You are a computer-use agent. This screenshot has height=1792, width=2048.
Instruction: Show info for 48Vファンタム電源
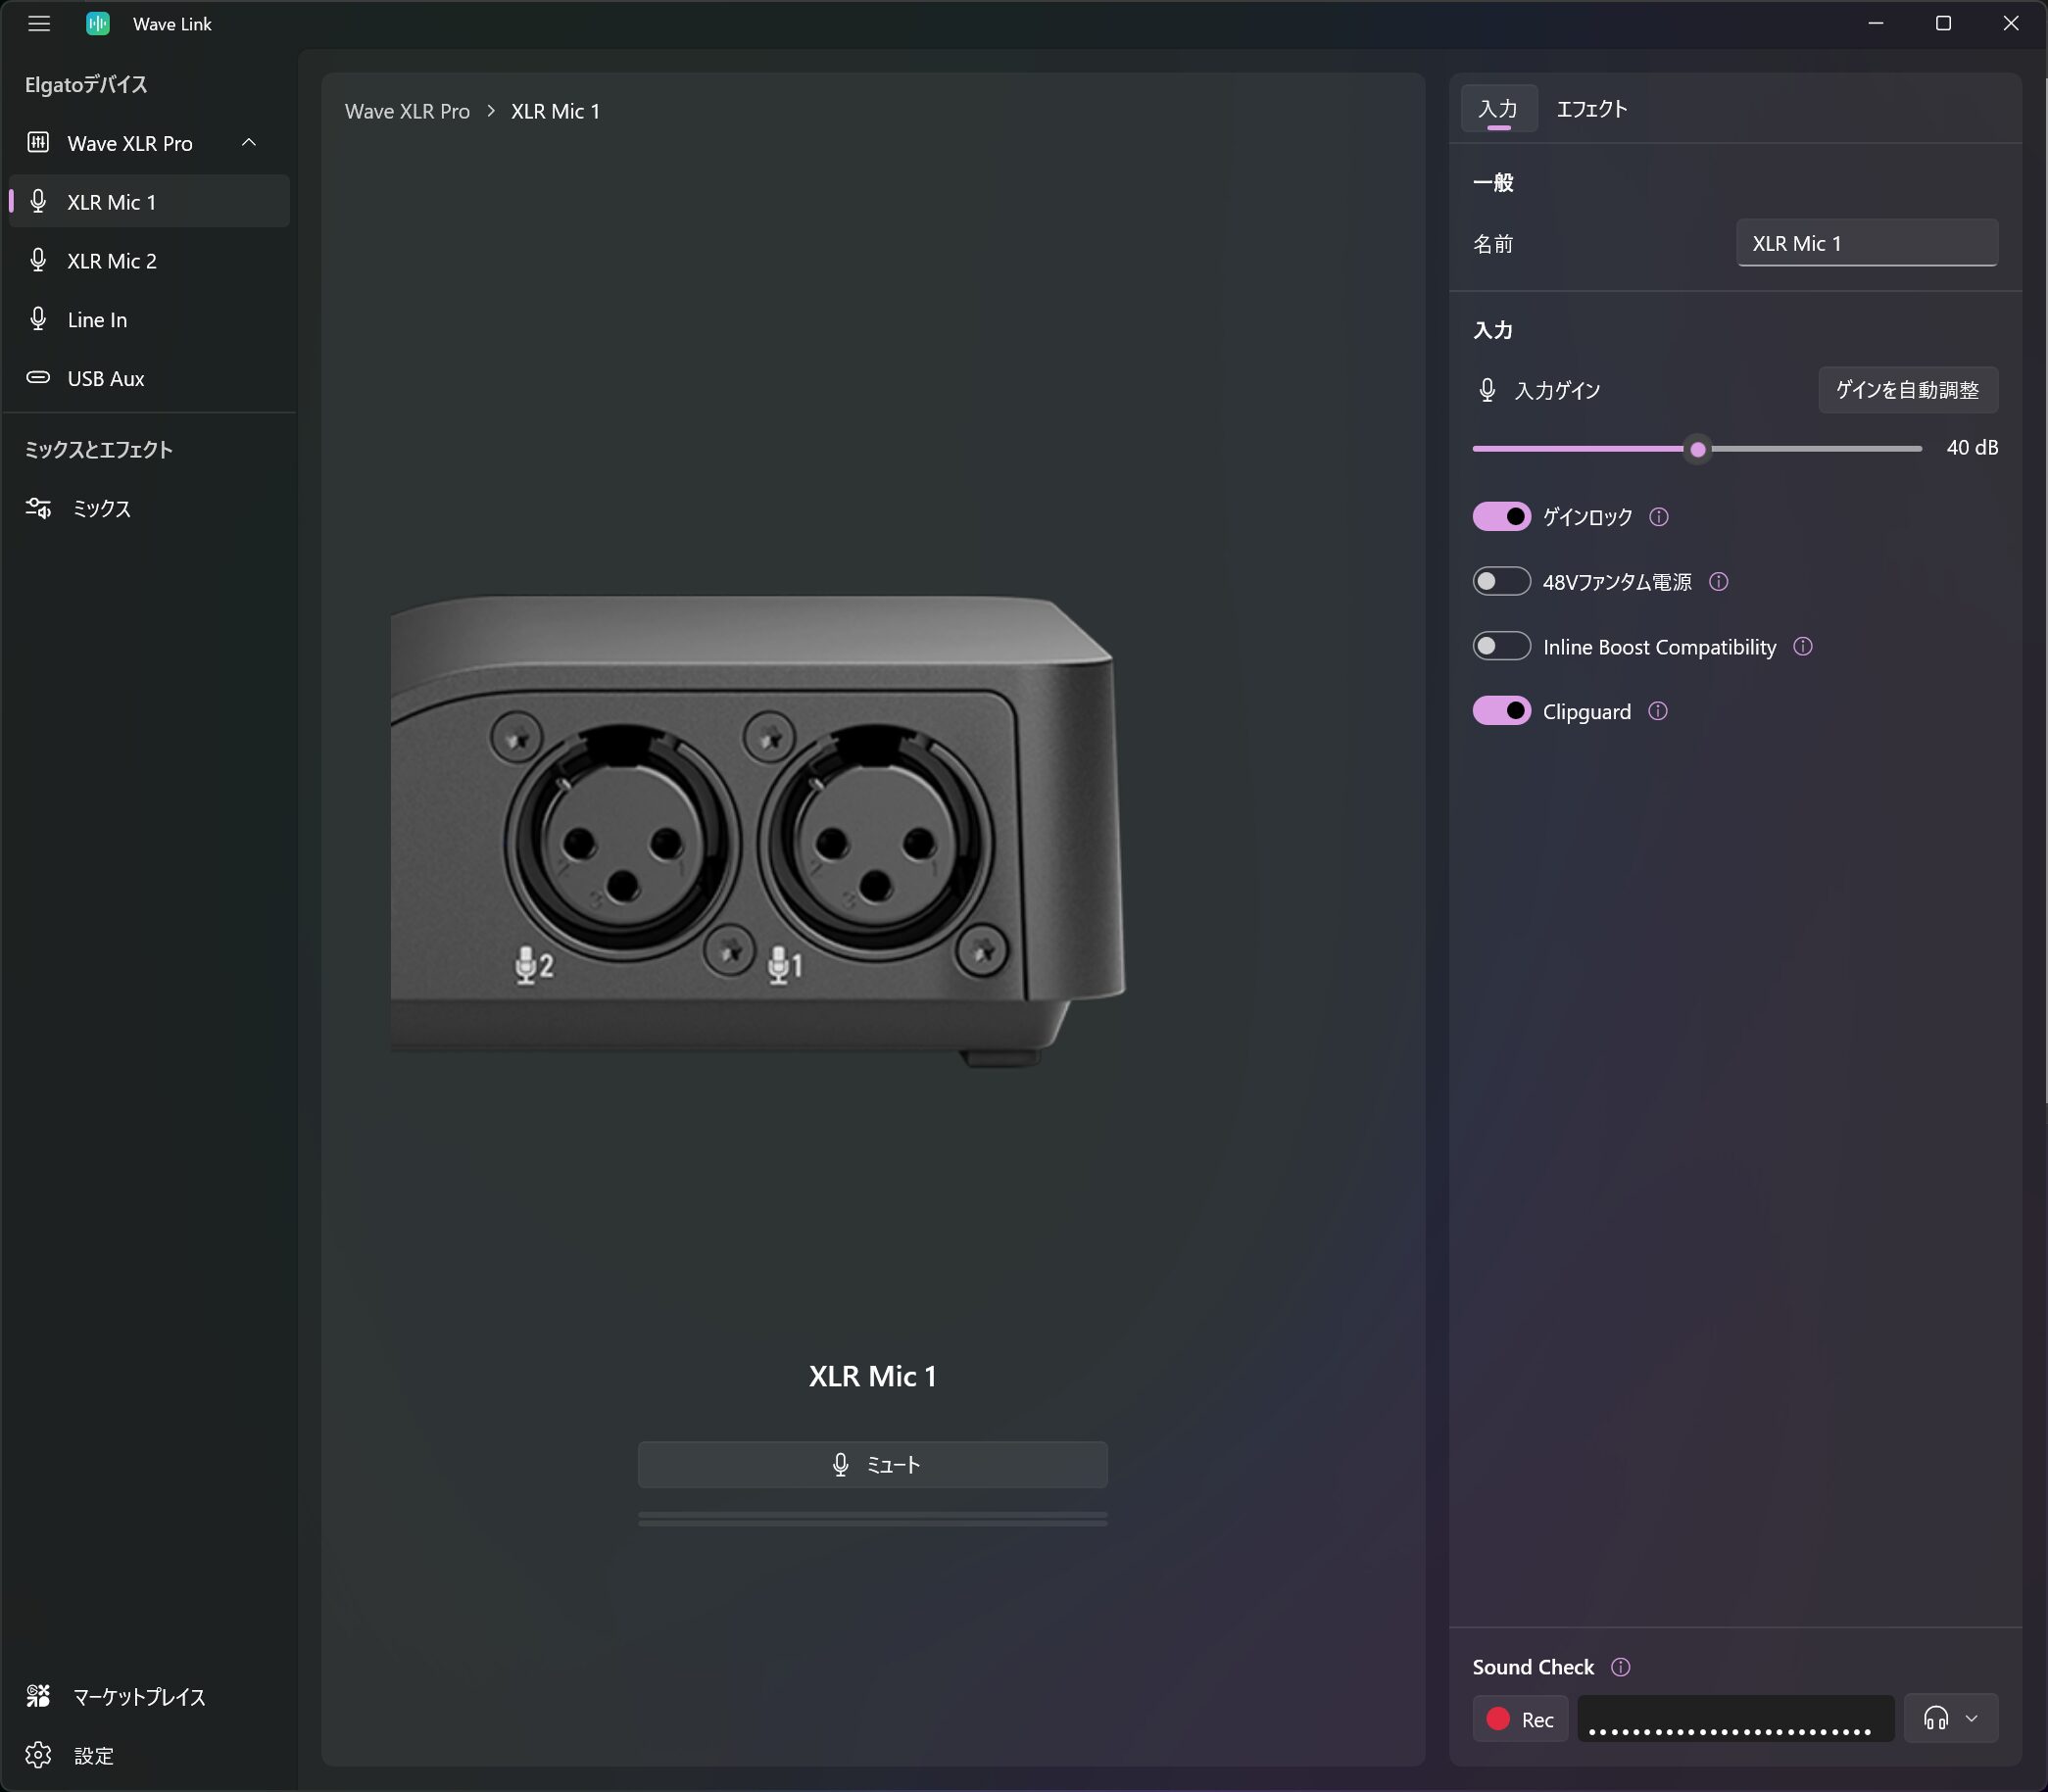point(1718,581)
